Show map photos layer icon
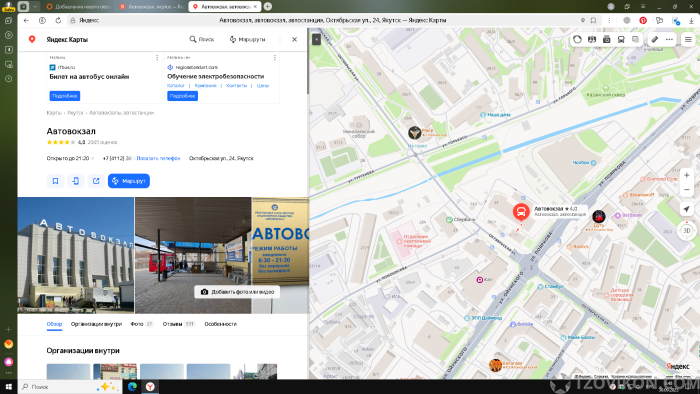 [606, 39]
